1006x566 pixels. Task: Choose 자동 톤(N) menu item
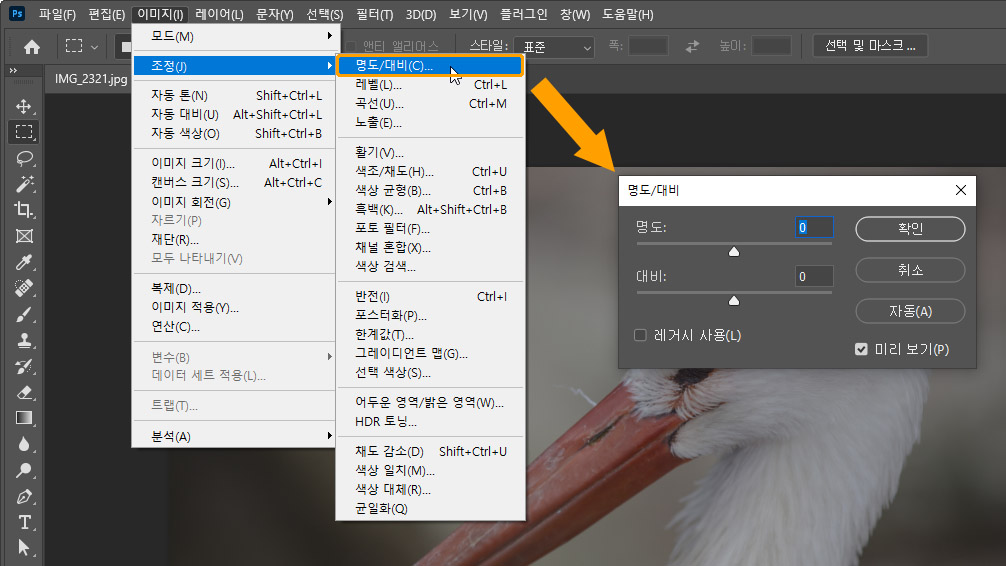click(235, 95)
